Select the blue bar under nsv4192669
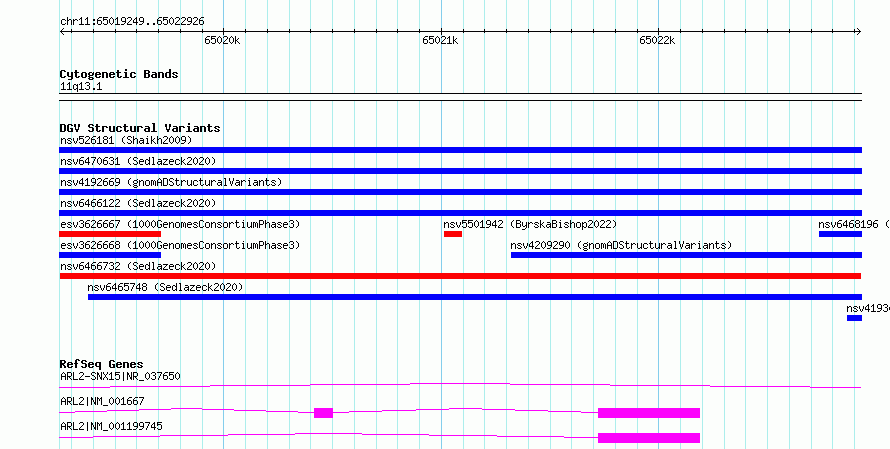The height and width of the screenshot is (449, 890). [x=460, y=192]
